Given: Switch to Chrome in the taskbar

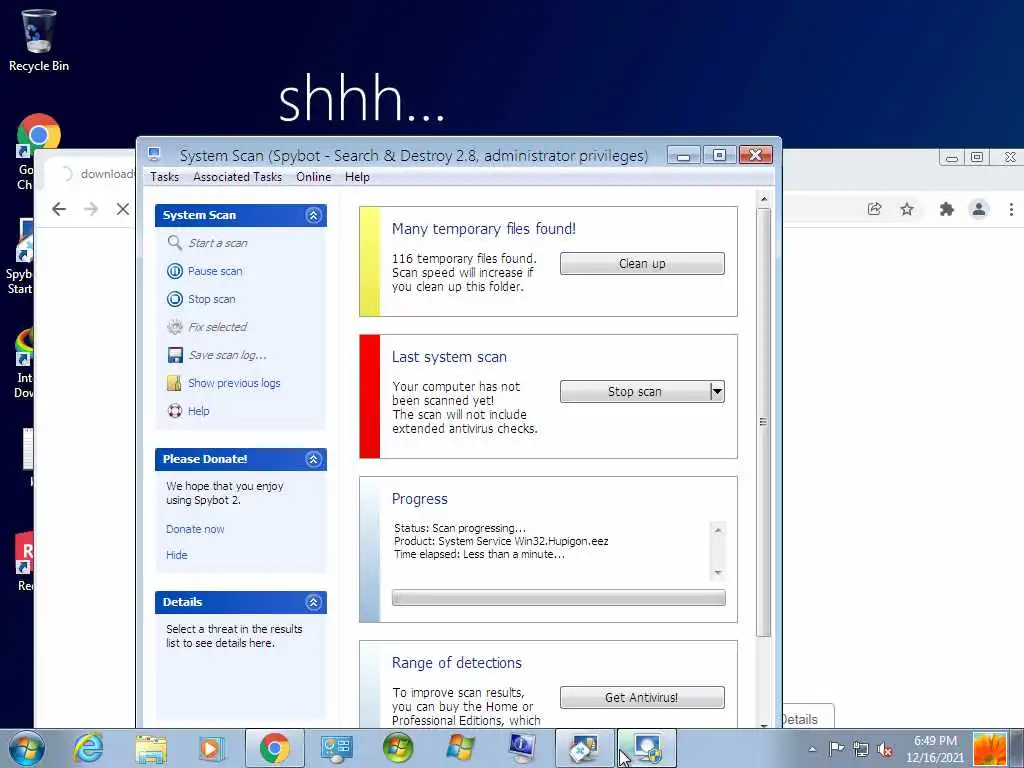Looking at the screenshot, I should click(x=274, y=748).
